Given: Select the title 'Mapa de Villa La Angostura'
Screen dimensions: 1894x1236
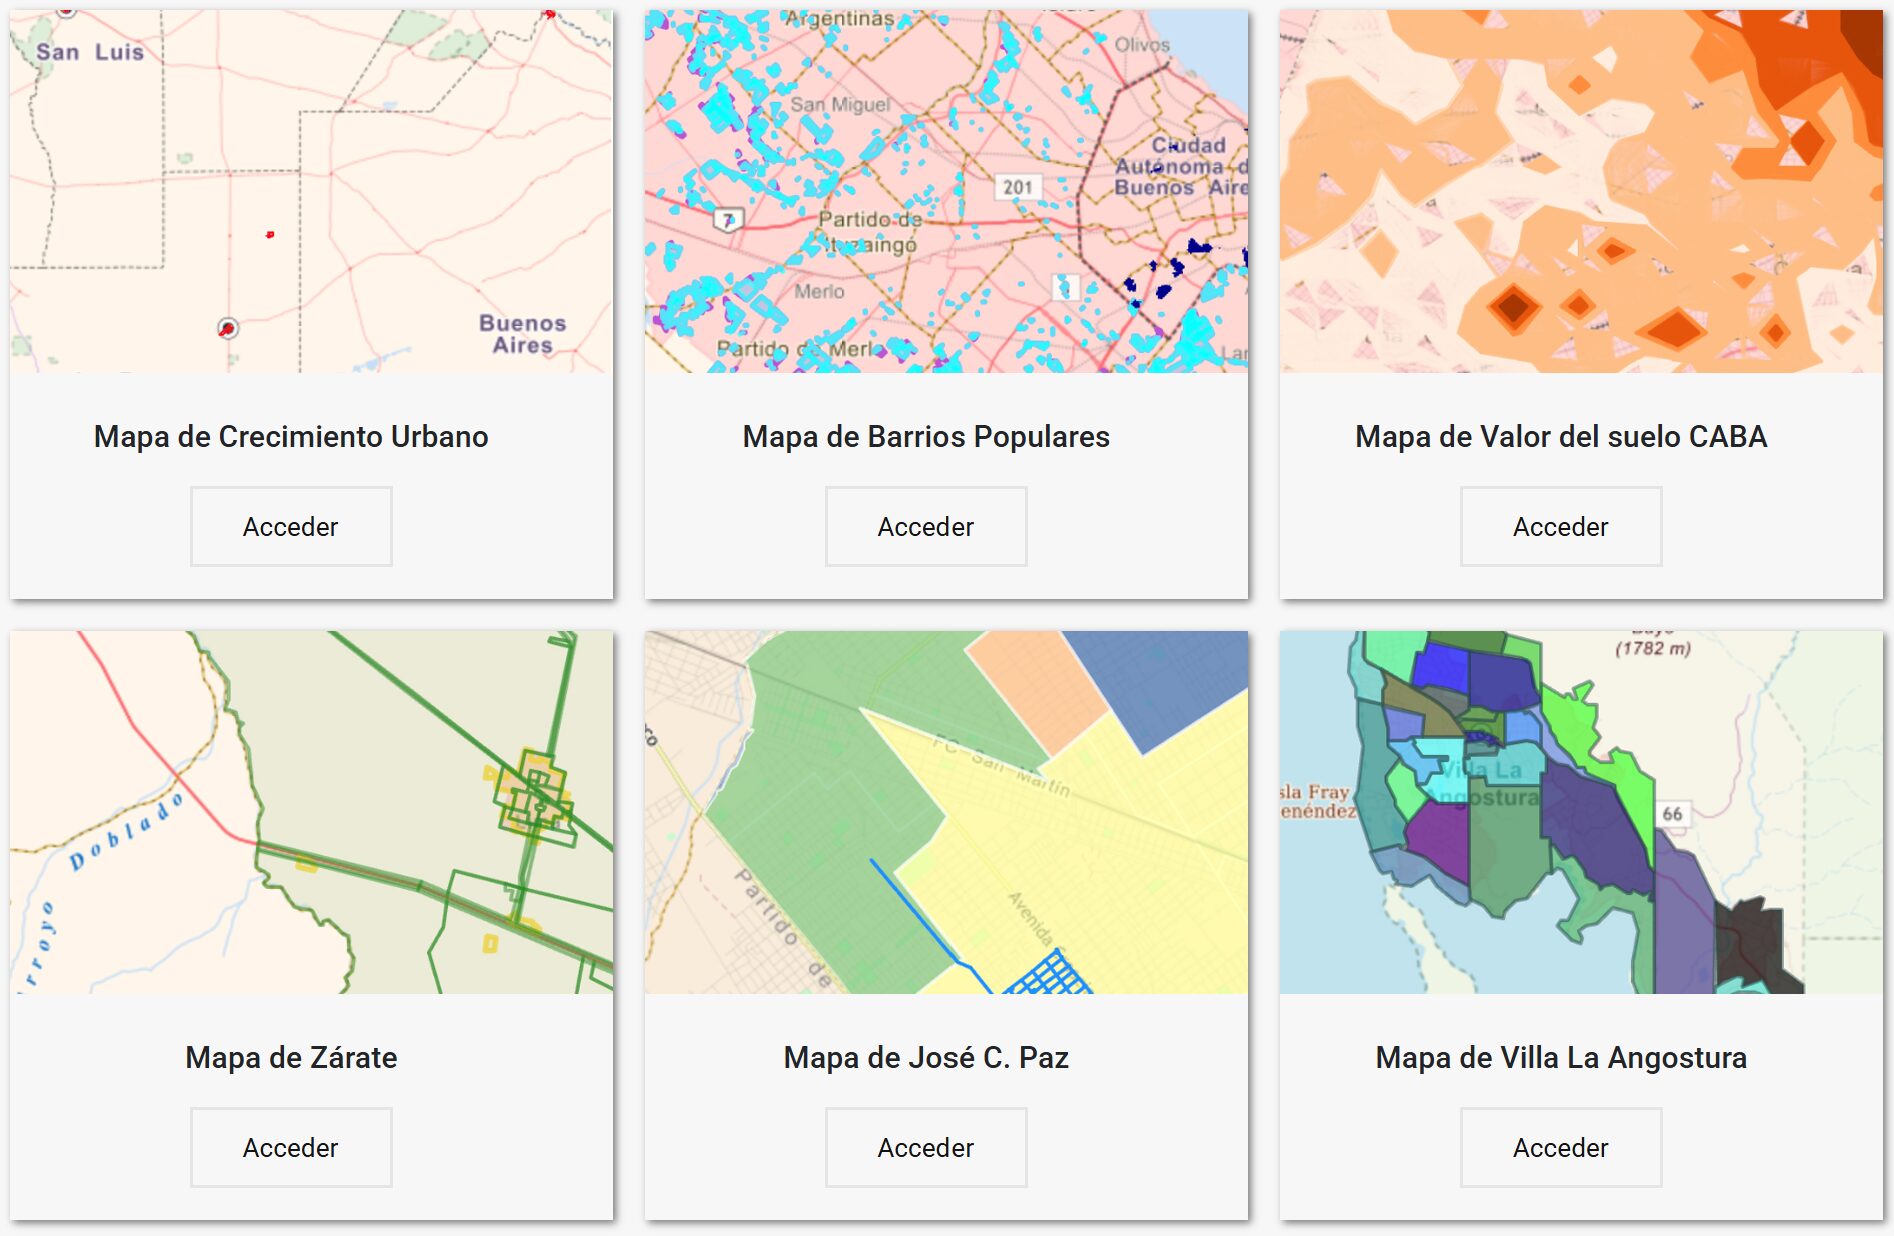Looking at the screenshot, I should tap(1561, 1058).
